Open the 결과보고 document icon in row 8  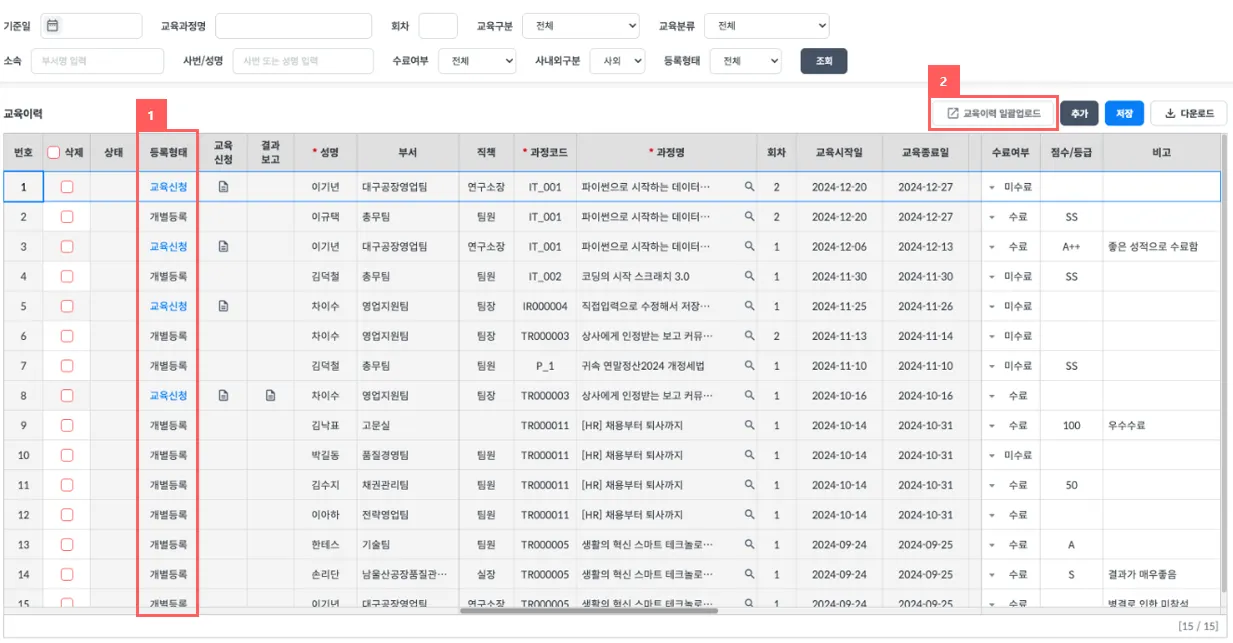click(270, 396)
